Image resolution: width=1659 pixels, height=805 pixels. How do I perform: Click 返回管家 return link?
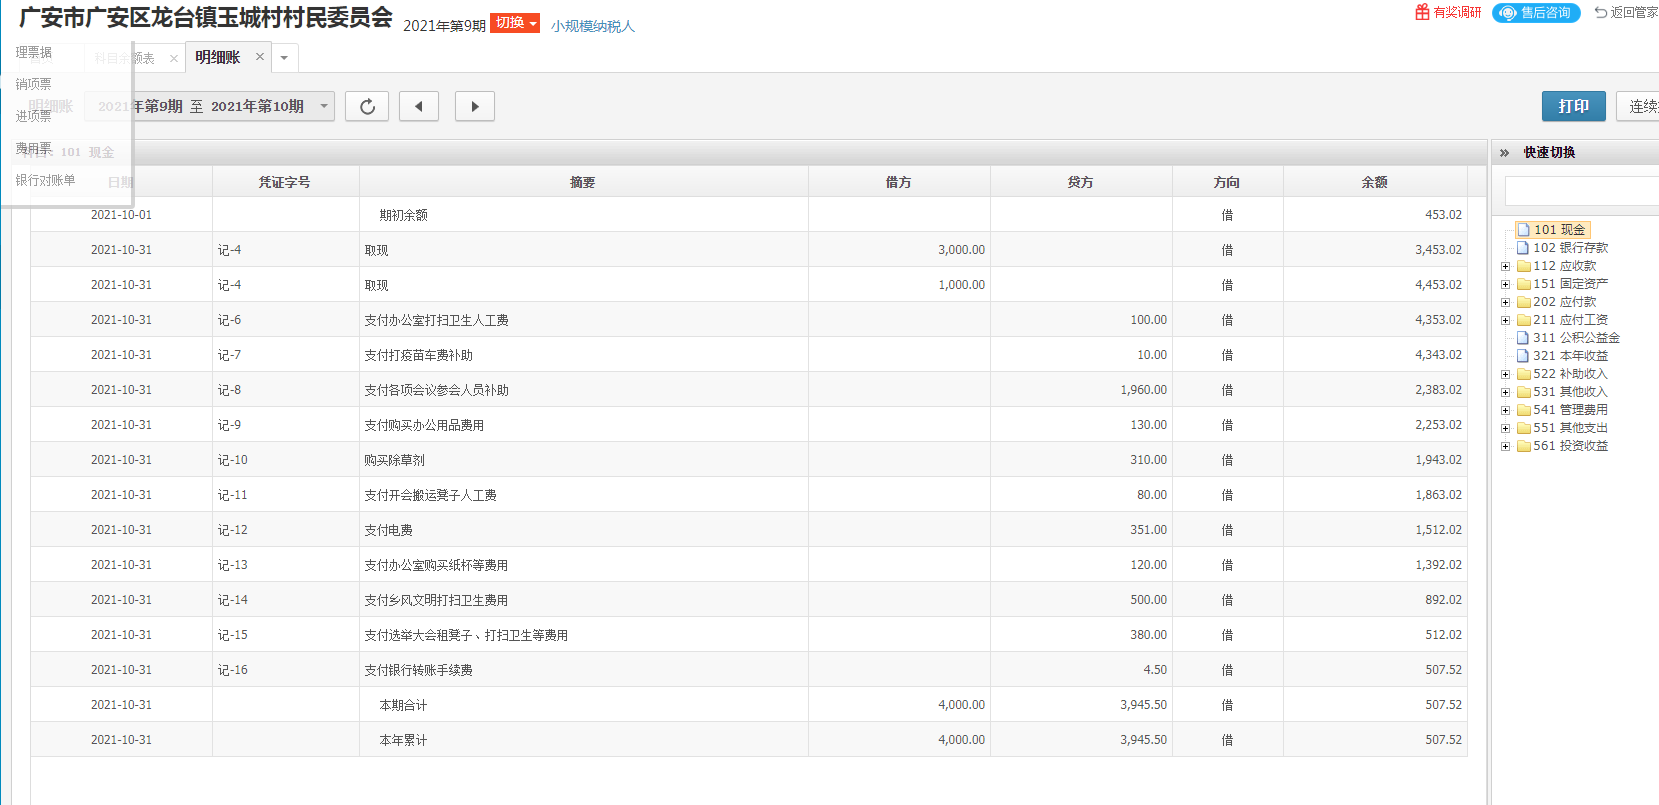coord(1627,12)
